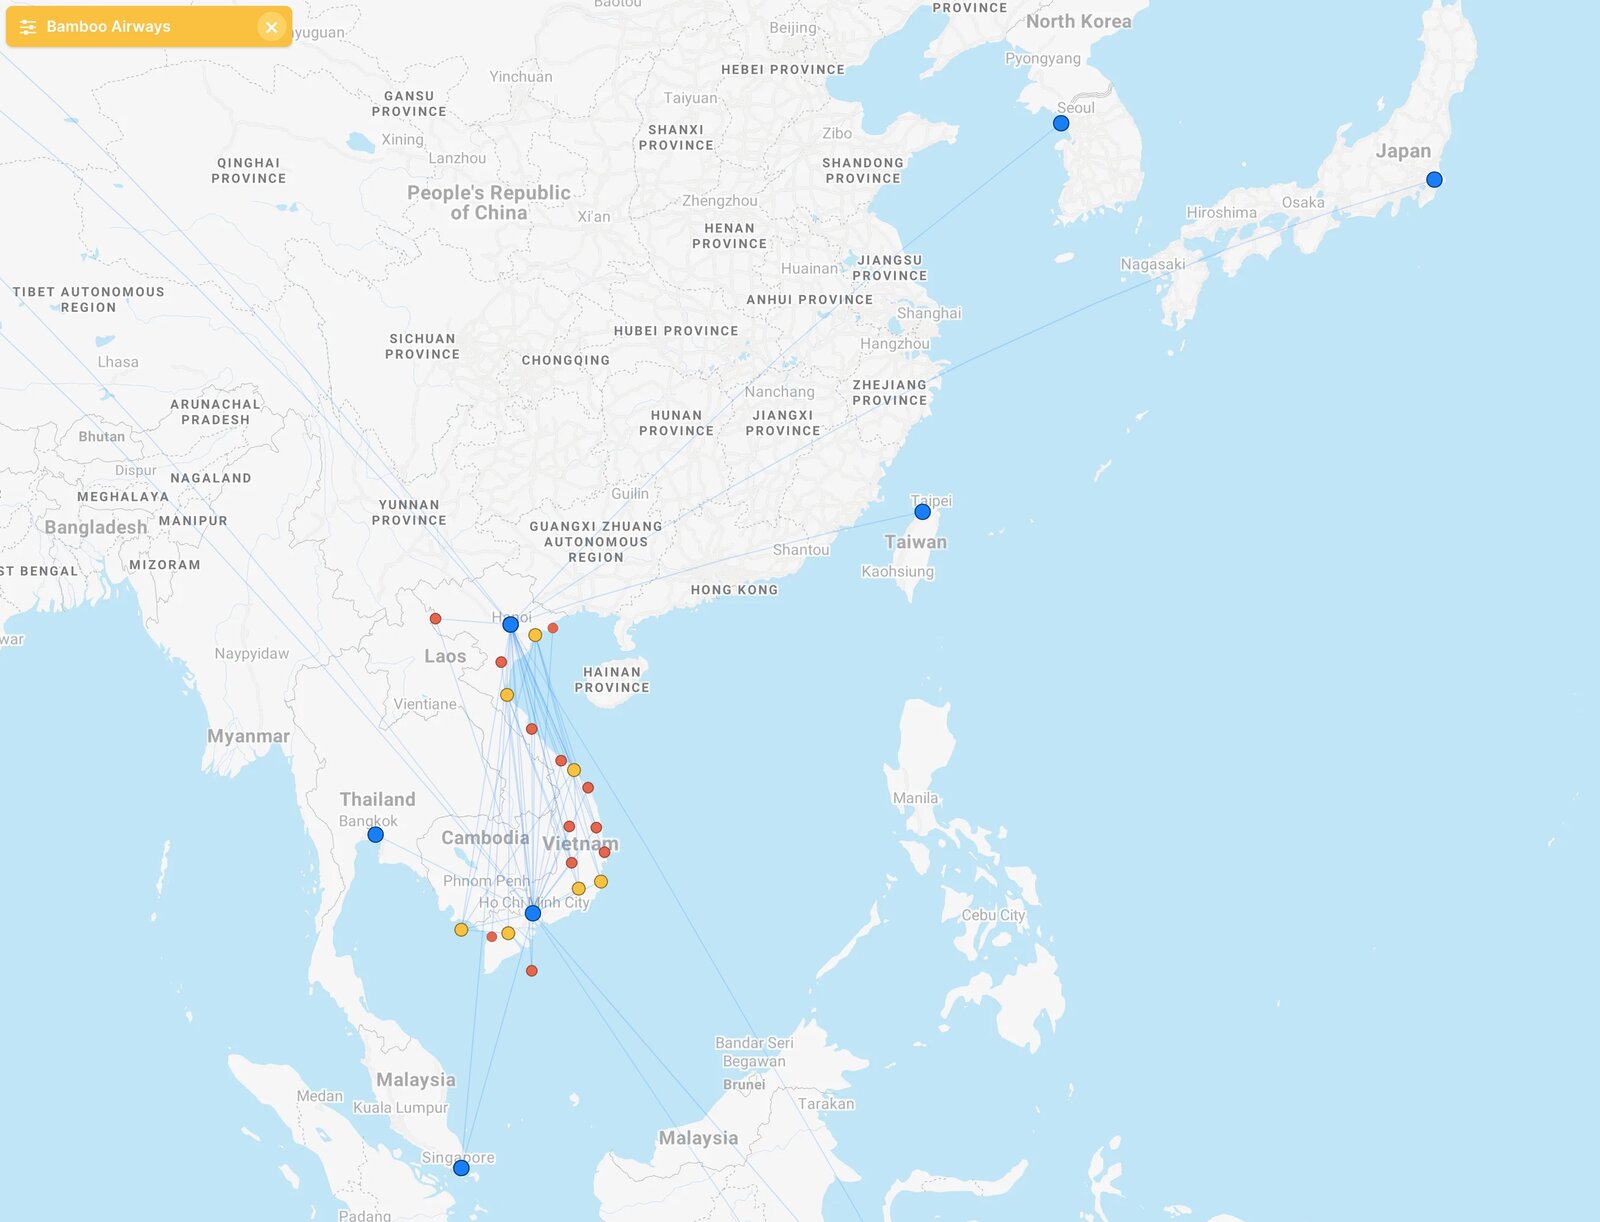This screenshot has width=1600, height=1222.
Task: Click the Bamboo Airways filter chip label
Action: [x=108, y=27]
